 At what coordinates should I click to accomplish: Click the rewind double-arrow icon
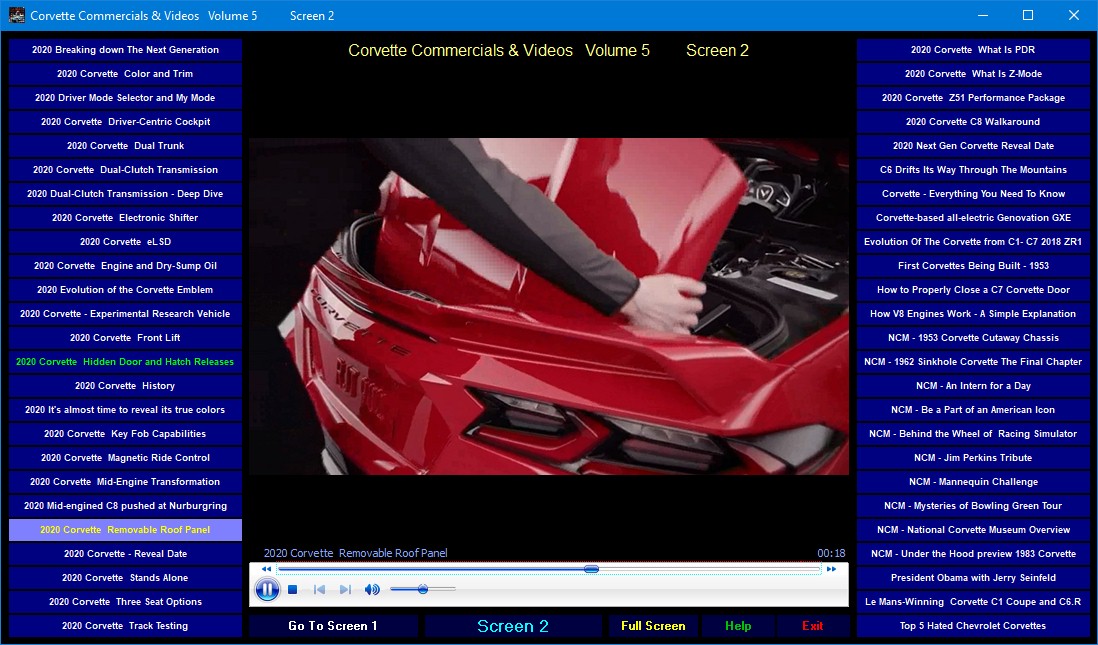click(x=266, y=569)
